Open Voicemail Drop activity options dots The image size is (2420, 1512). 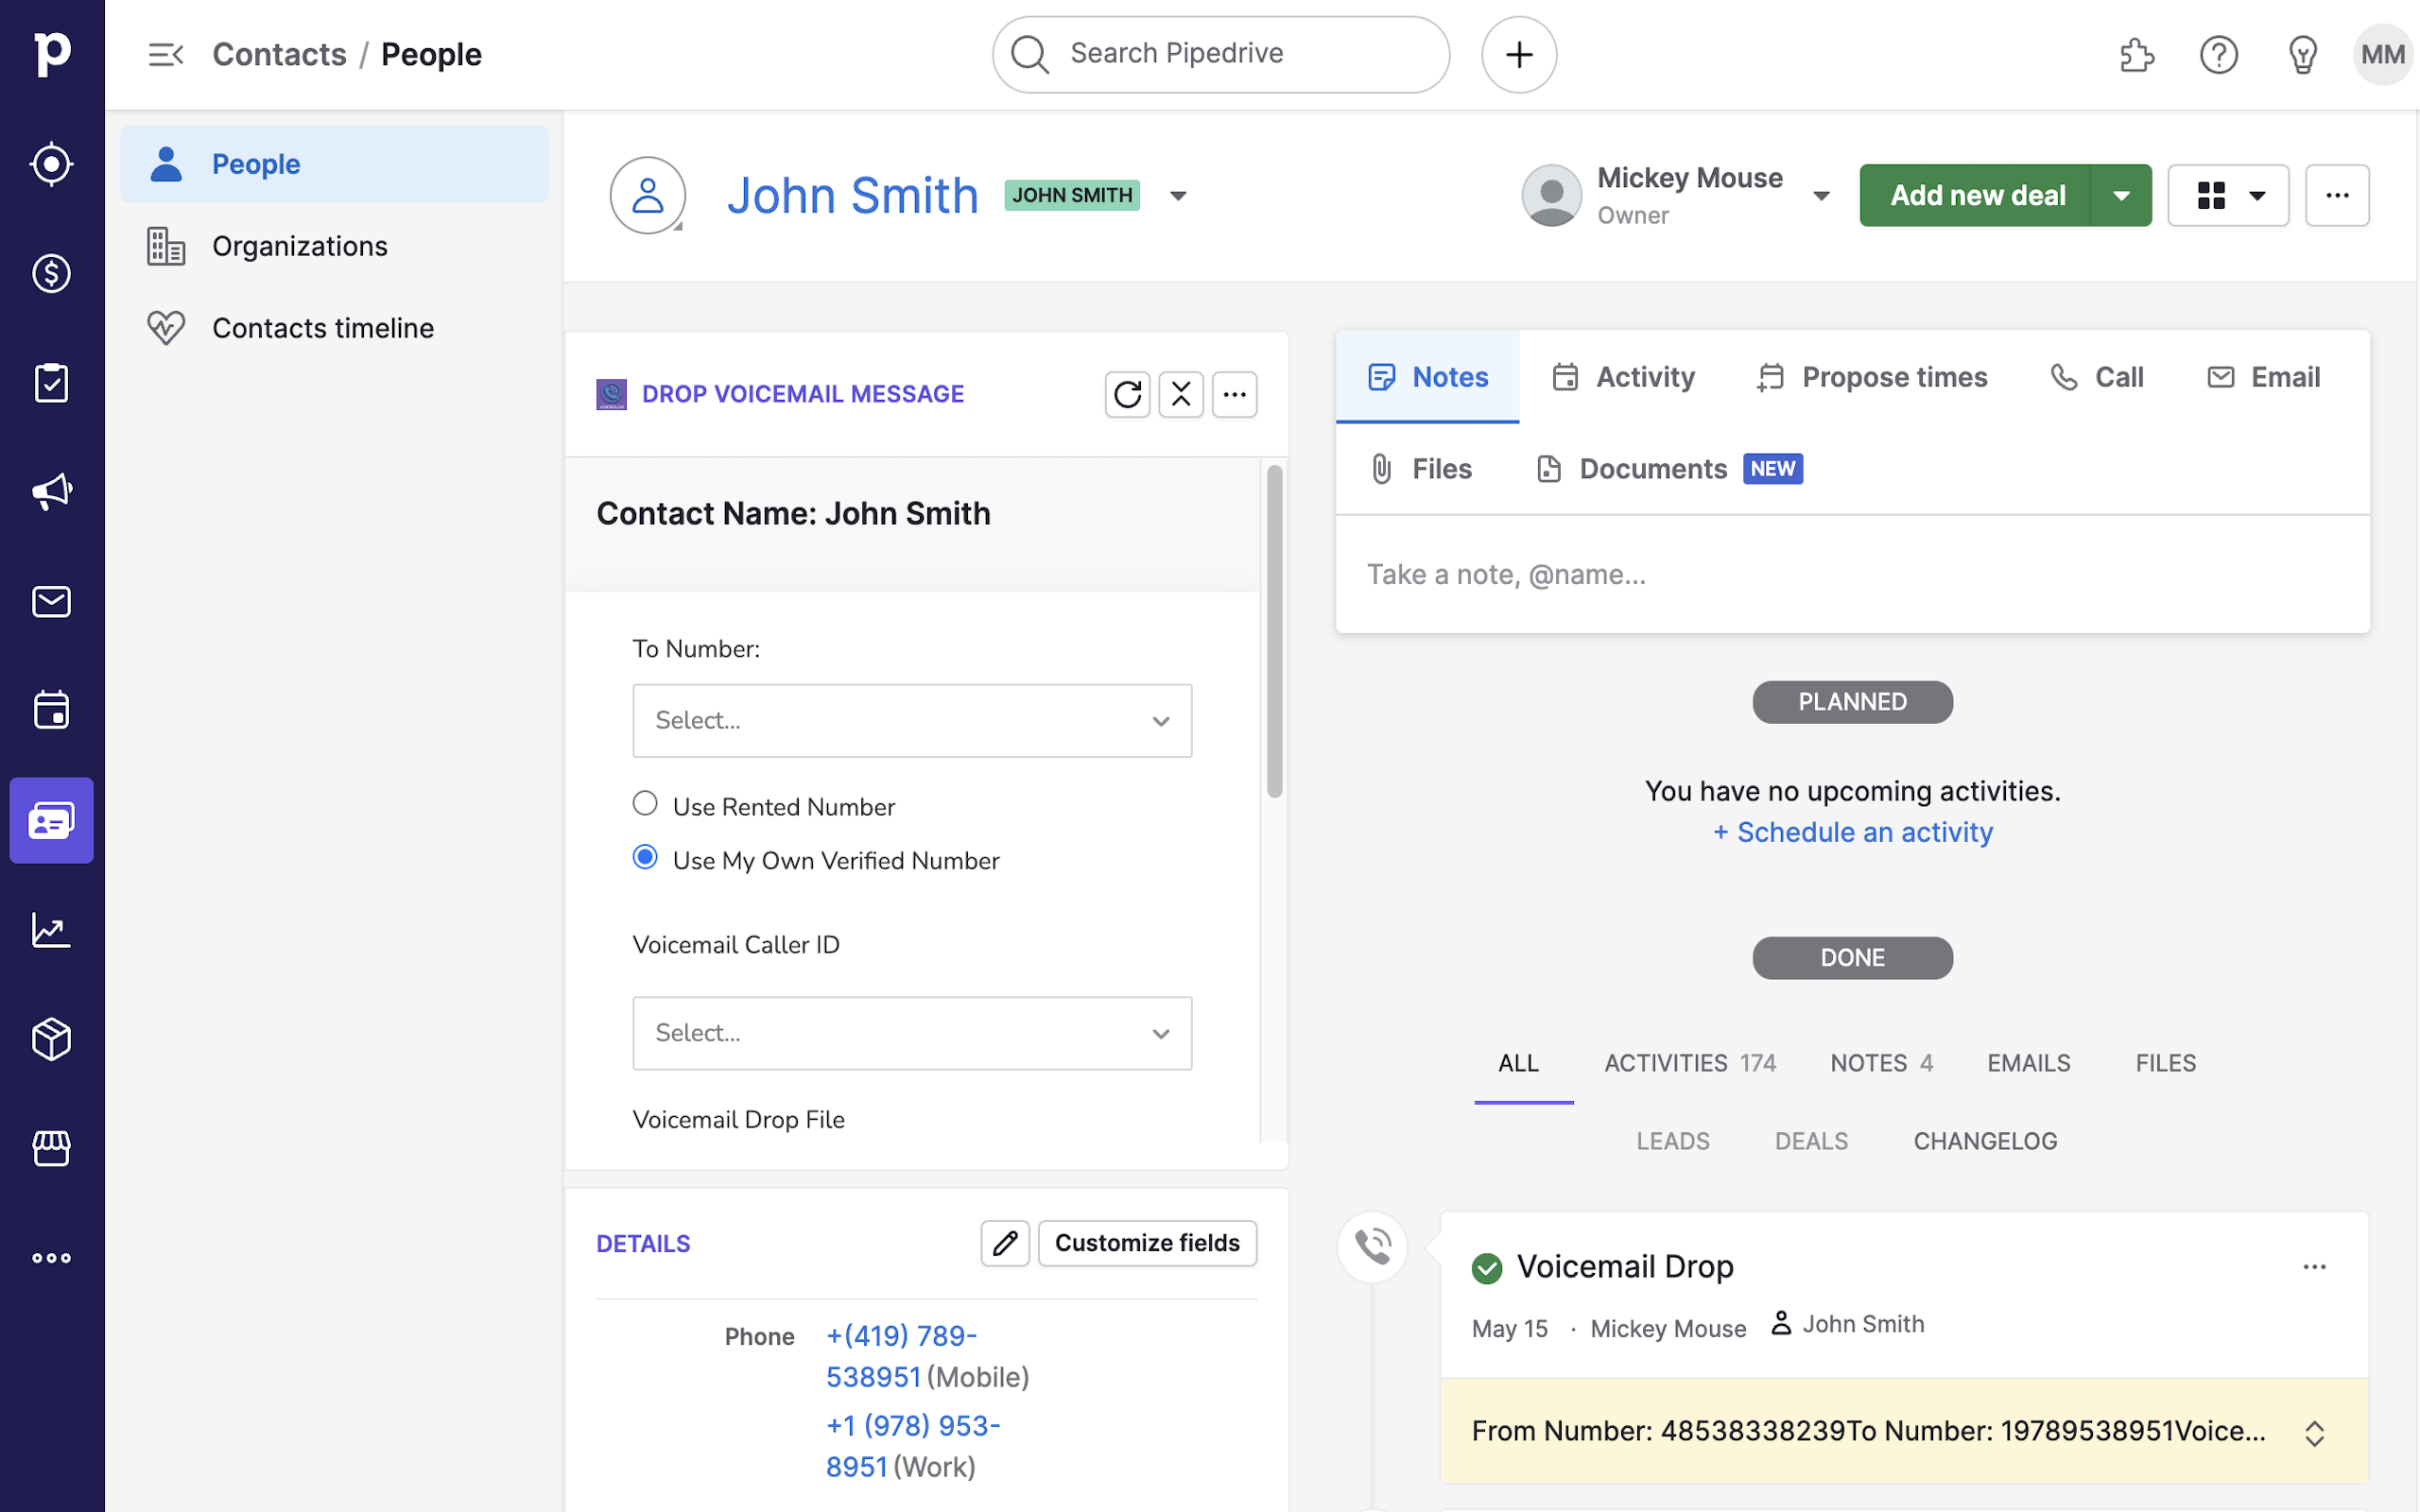pyautogui.click(x=2315, y=1267)
